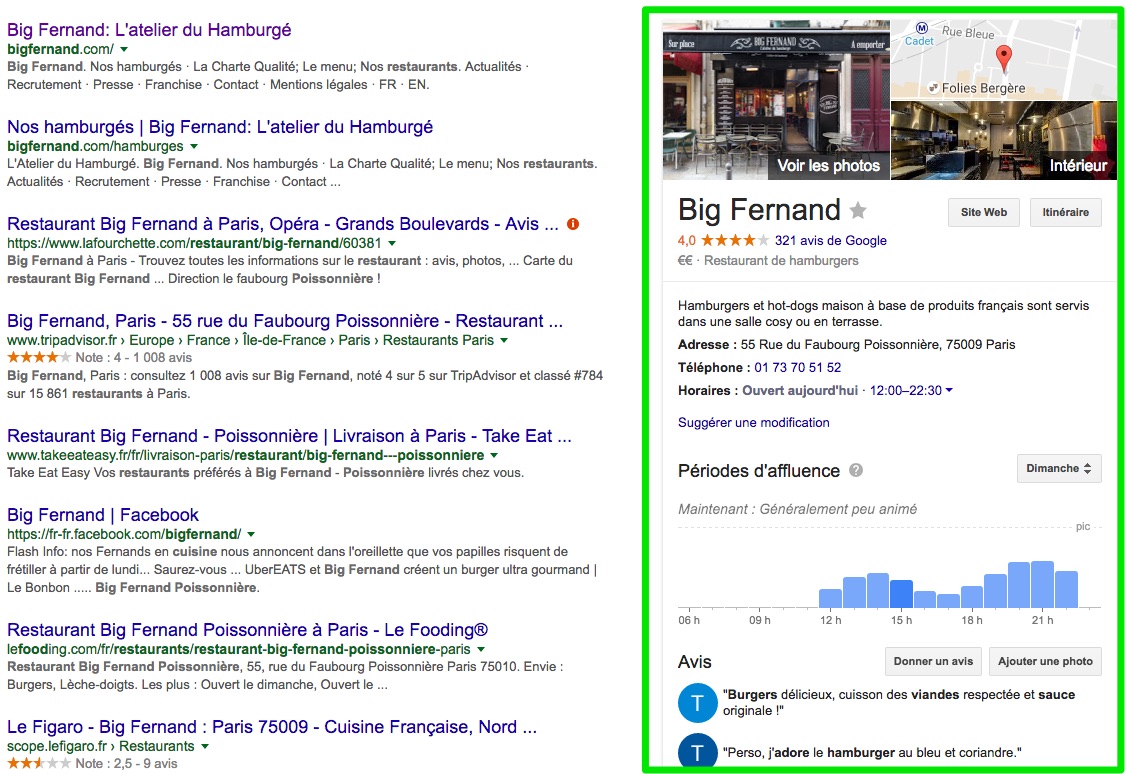Image resolution: width=1125 pixels, height=774 pixels.
Task: Click the "Ouvert aujourd'hui" hours text
Action: [x=800, y=390]
